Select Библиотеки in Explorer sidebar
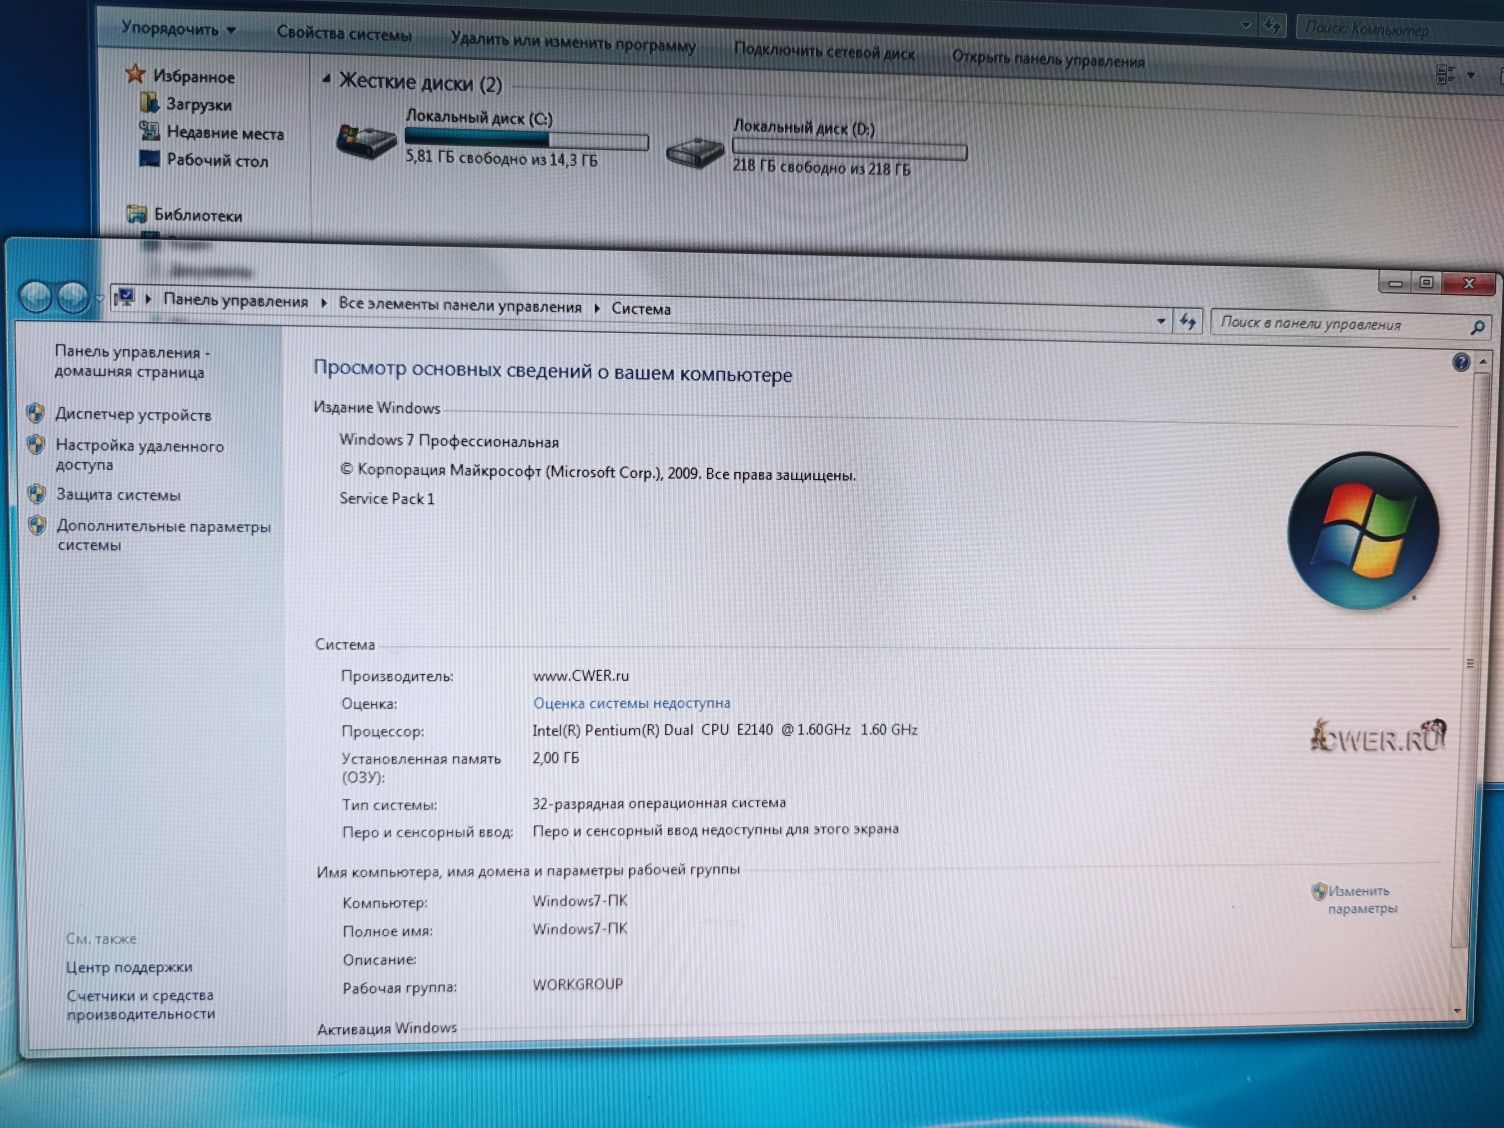Screen dimensions: 1504x1128 click(x=198, y=214)
